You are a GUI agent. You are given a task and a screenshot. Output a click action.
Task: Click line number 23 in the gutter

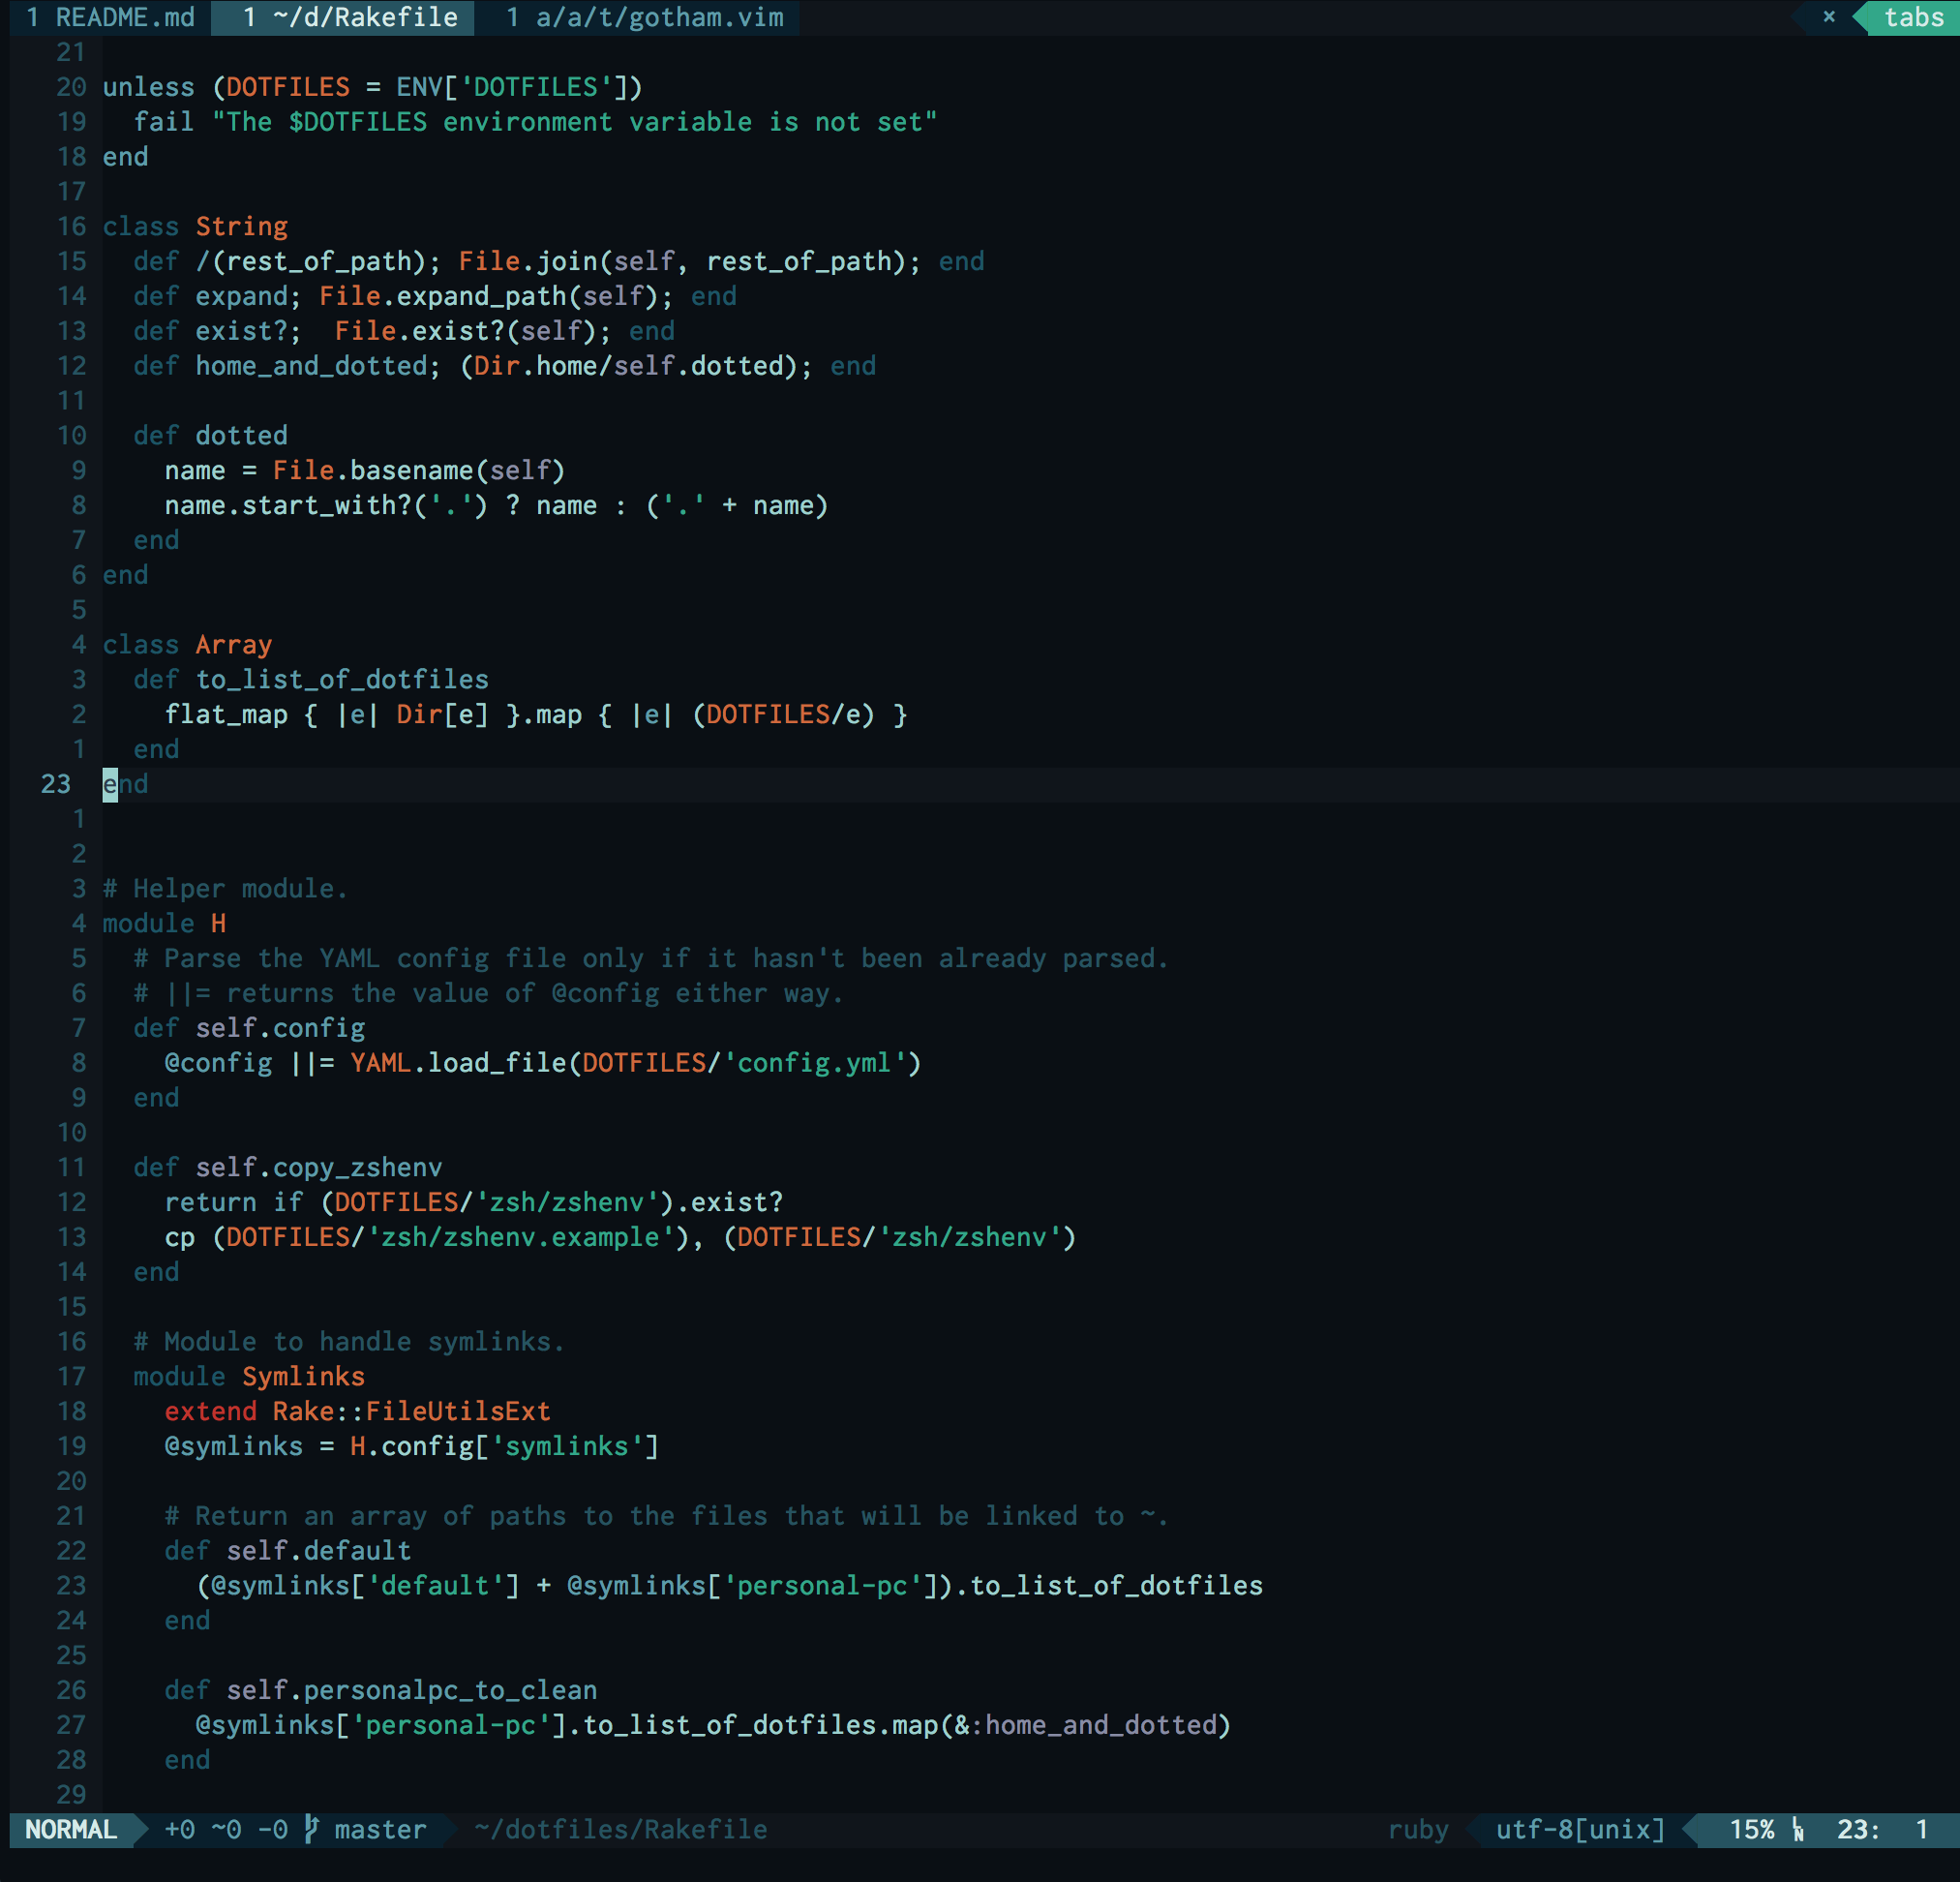56,784
